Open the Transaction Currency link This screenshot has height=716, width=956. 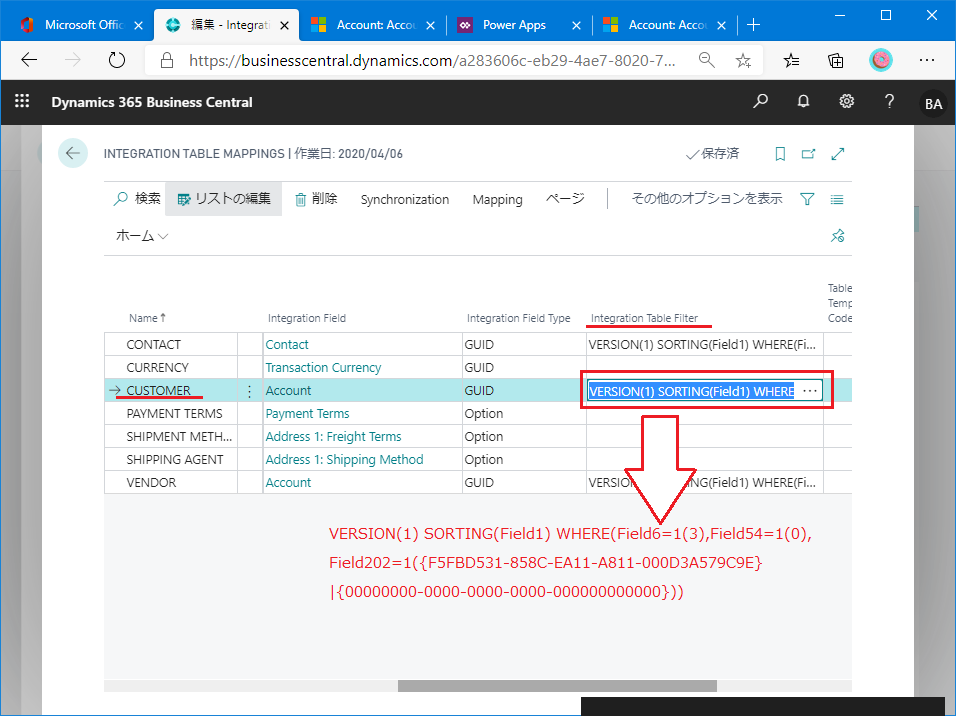click(323, 368)
